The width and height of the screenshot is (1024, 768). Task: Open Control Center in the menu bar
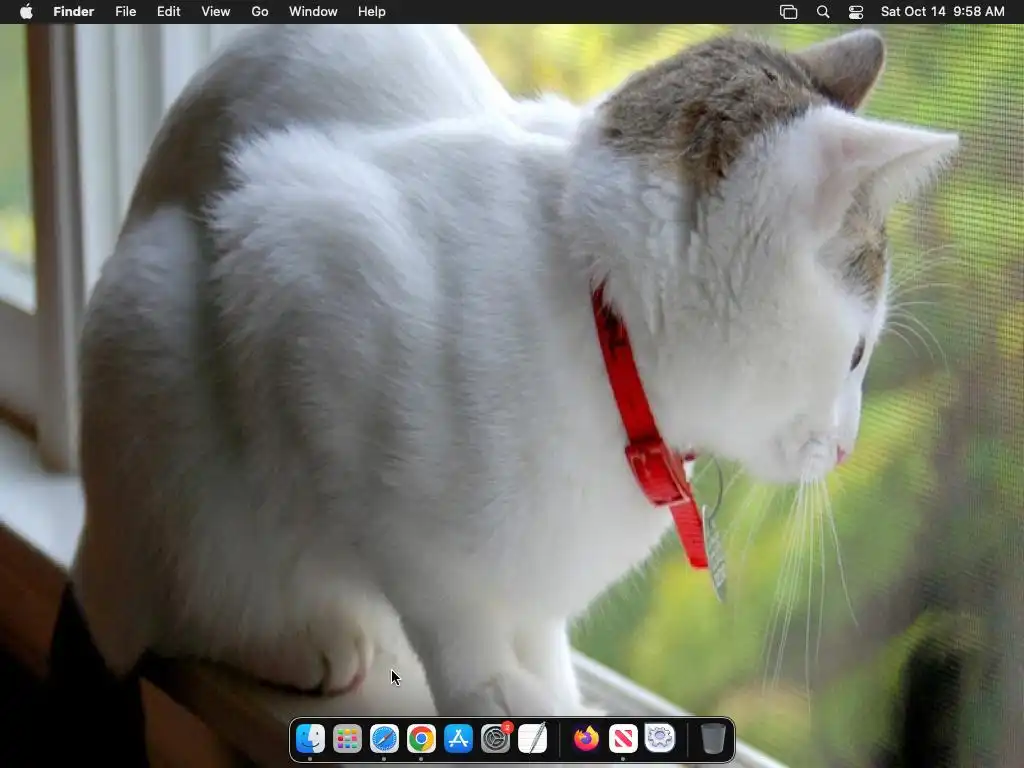coord(856,12)
